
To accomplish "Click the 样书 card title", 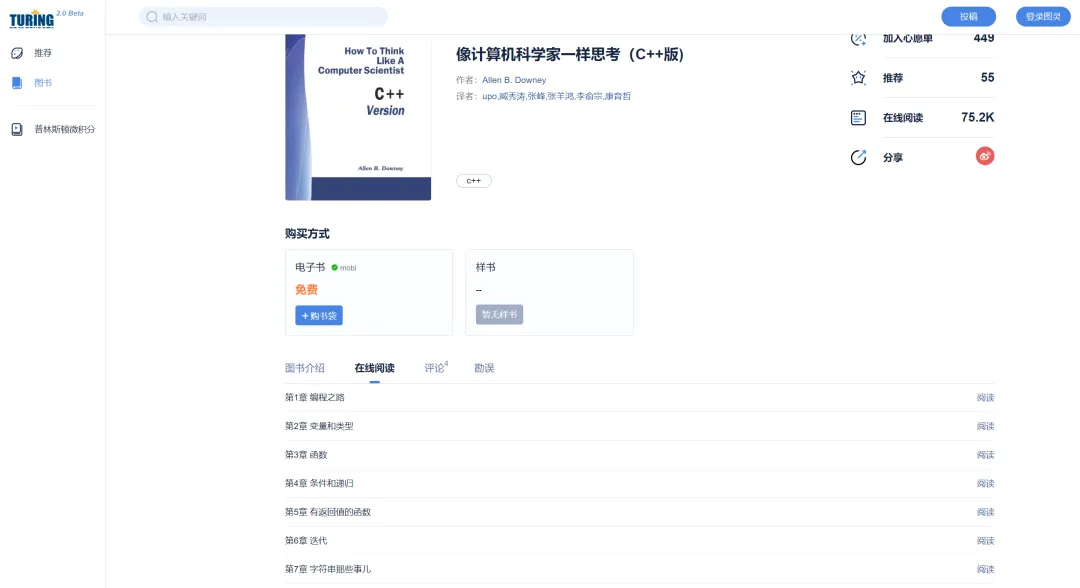I will click(x=486, y=267).
